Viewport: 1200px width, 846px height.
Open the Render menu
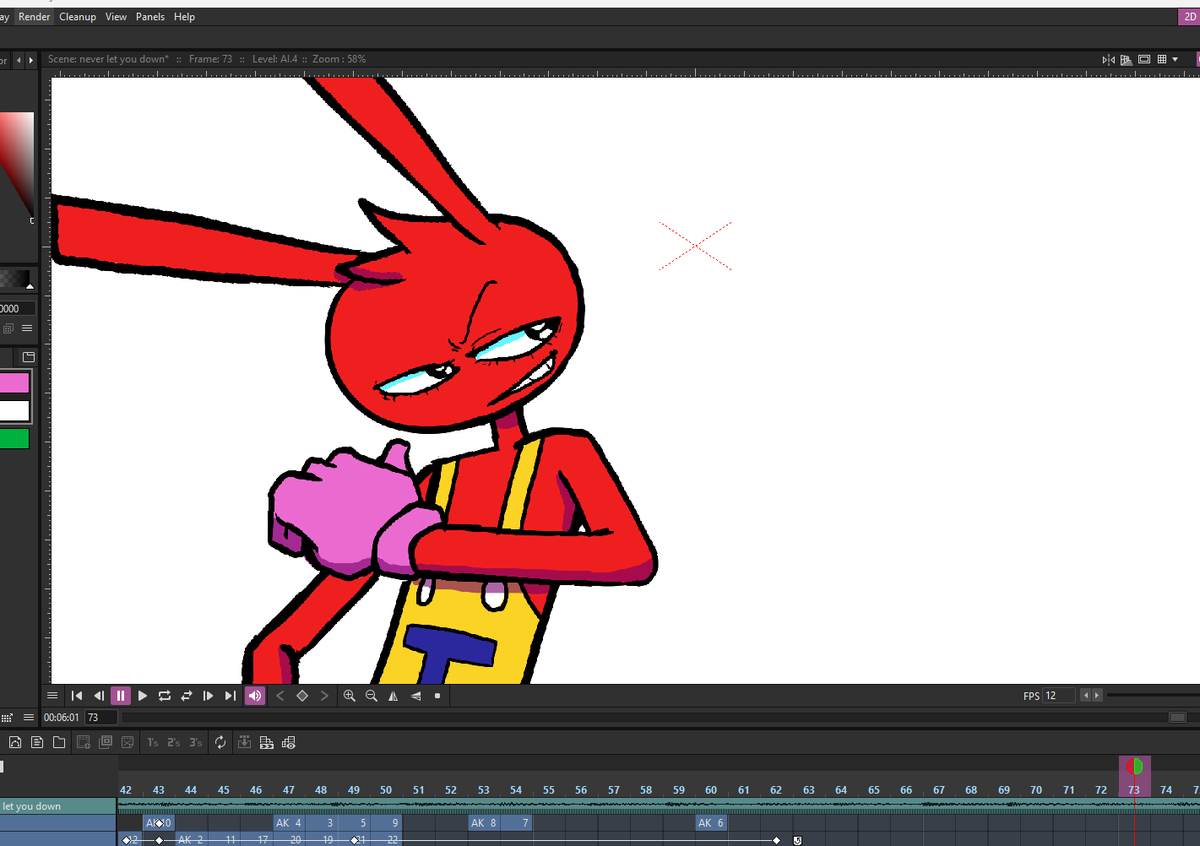[34, 17]
